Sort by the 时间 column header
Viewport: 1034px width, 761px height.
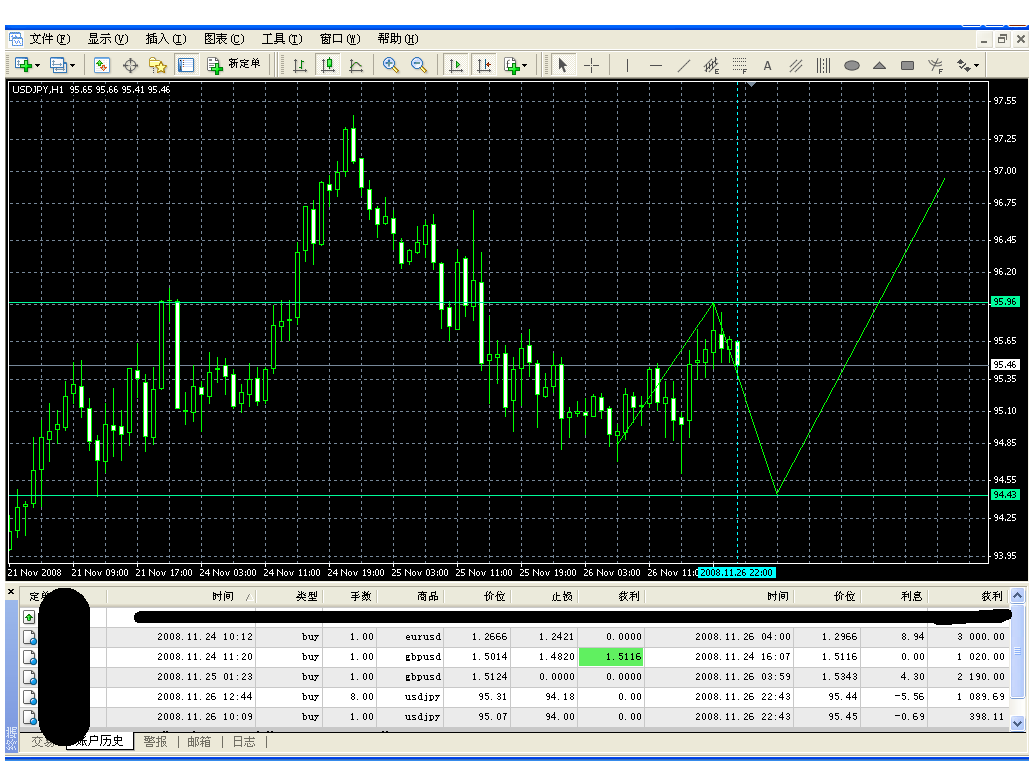tap(222, 596)
